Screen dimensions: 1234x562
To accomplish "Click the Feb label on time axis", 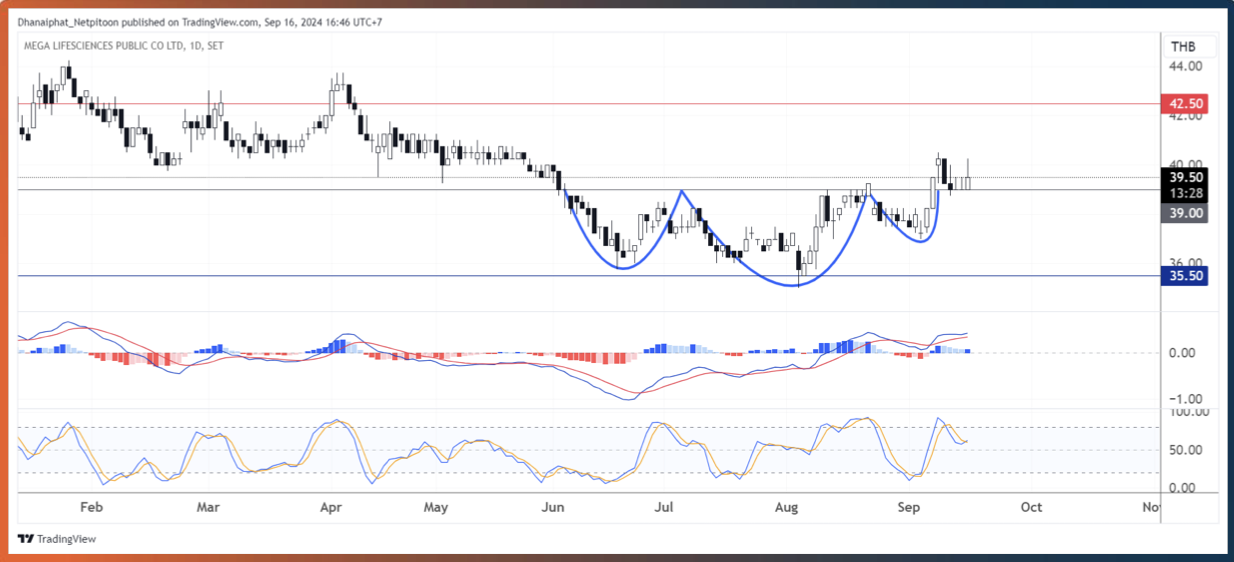I will point(91,507).
